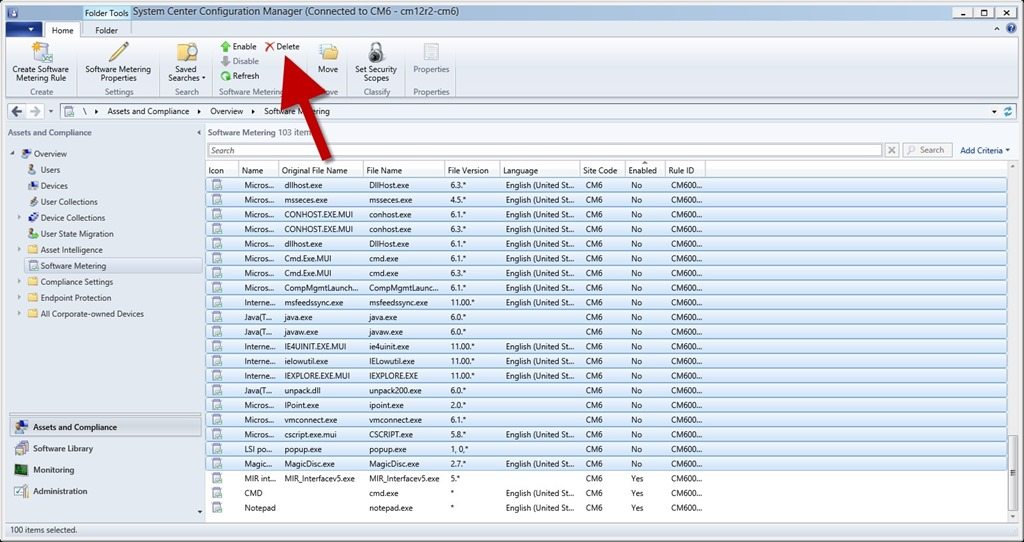Select the CSCRIPT.exe rule row

click(x=606, y=435)
